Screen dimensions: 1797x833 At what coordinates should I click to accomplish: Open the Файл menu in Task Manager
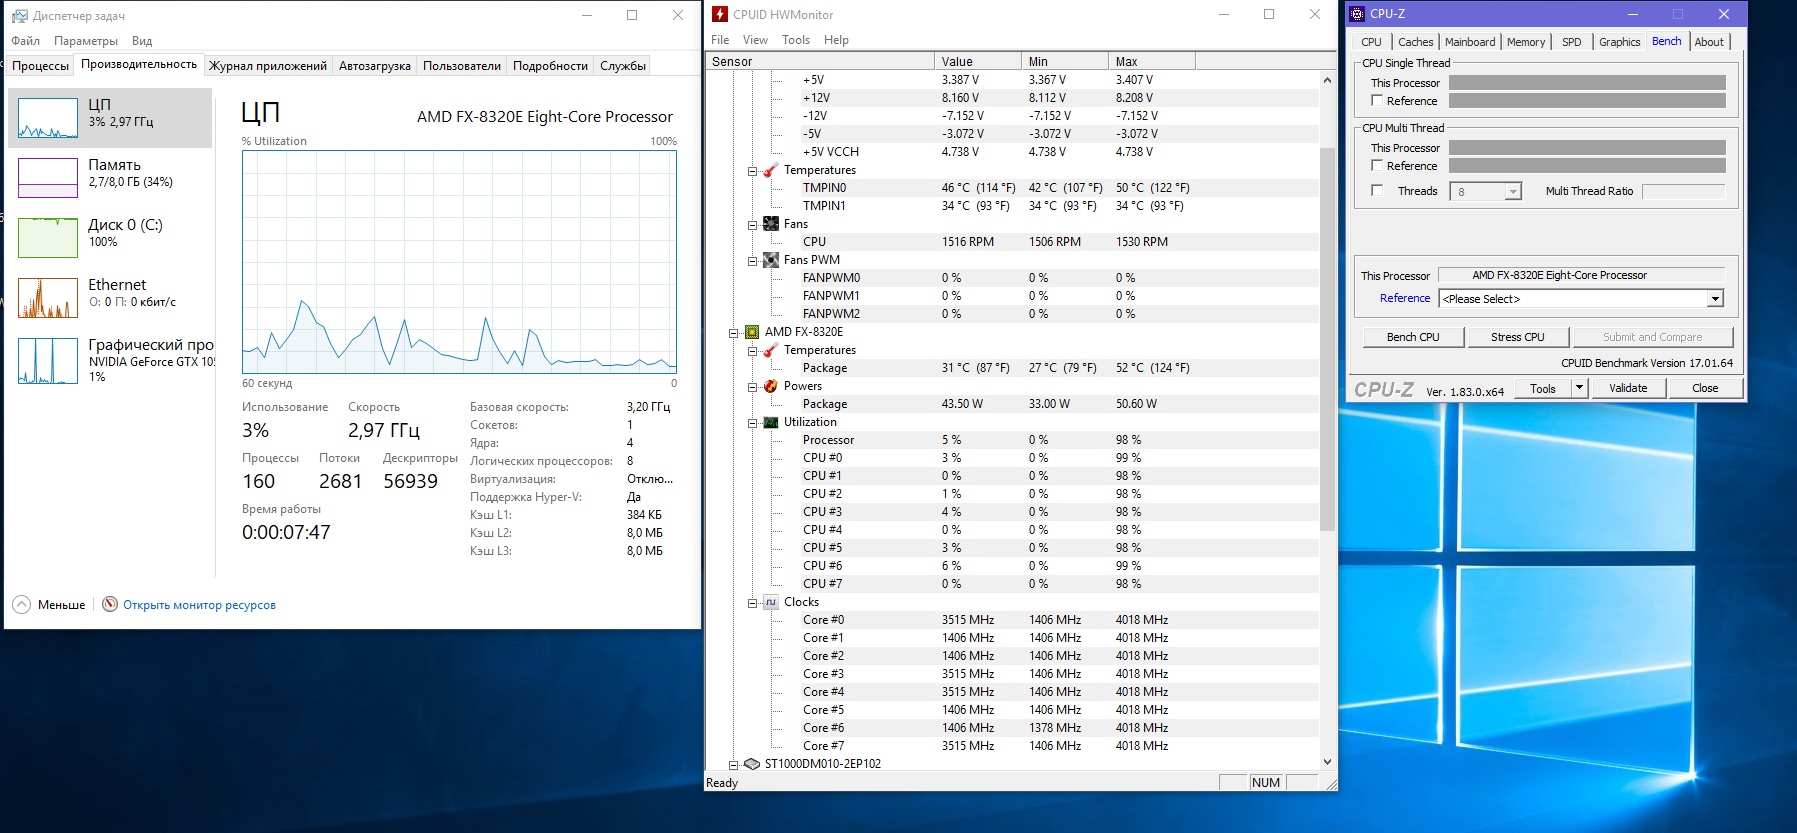click(x=26, y=41)
